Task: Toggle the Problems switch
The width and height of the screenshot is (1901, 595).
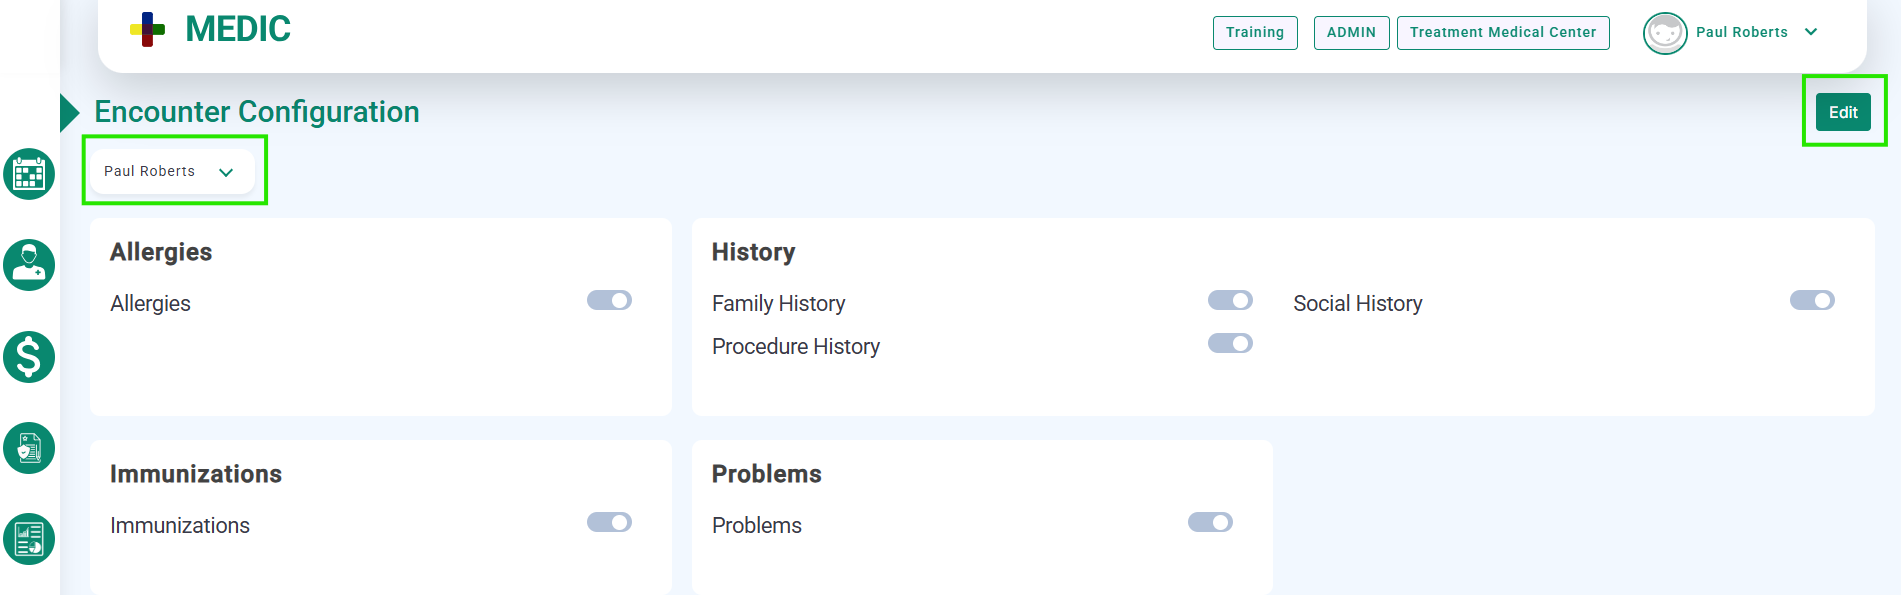Action: click(1210, 522)
